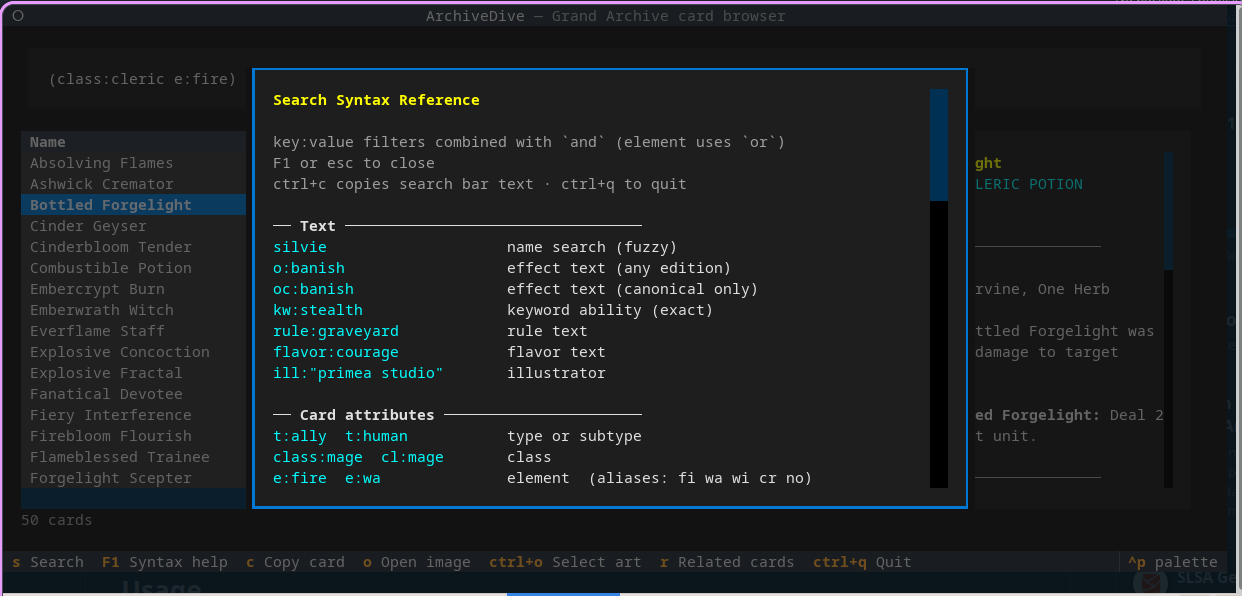Viewport: 1242px width, 596px height.
Task: Select Cinder Geyser card row
Action: click(x=133, y=226)
